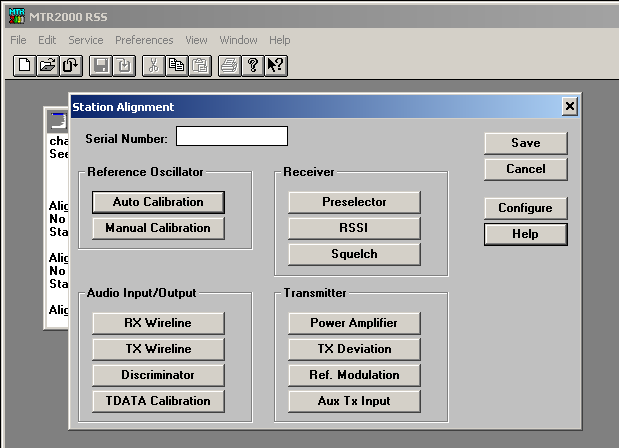Click the Serial Number input field
The image size is (619, 448).
232,136
